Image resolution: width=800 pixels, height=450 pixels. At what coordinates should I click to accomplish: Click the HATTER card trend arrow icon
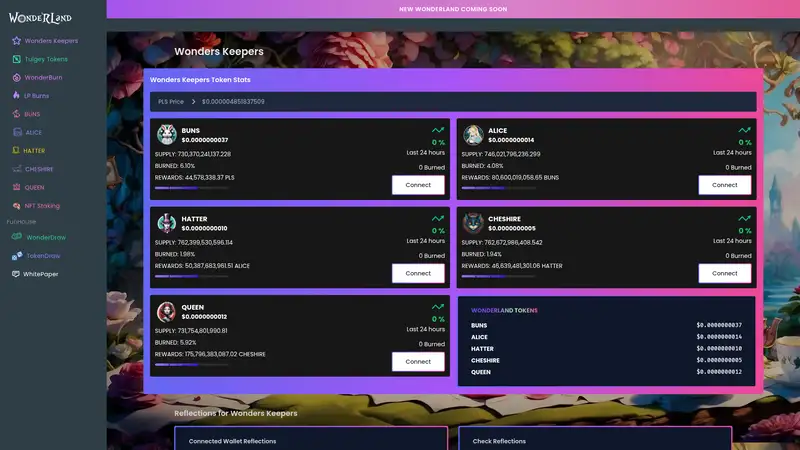438,218
